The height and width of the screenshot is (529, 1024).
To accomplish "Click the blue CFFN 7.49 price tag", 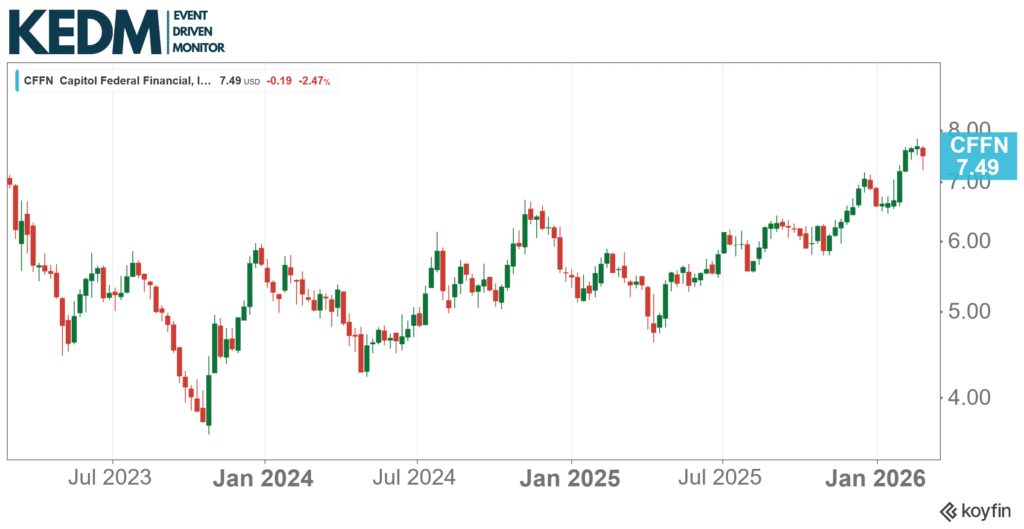I will click(x=978, y=156).
